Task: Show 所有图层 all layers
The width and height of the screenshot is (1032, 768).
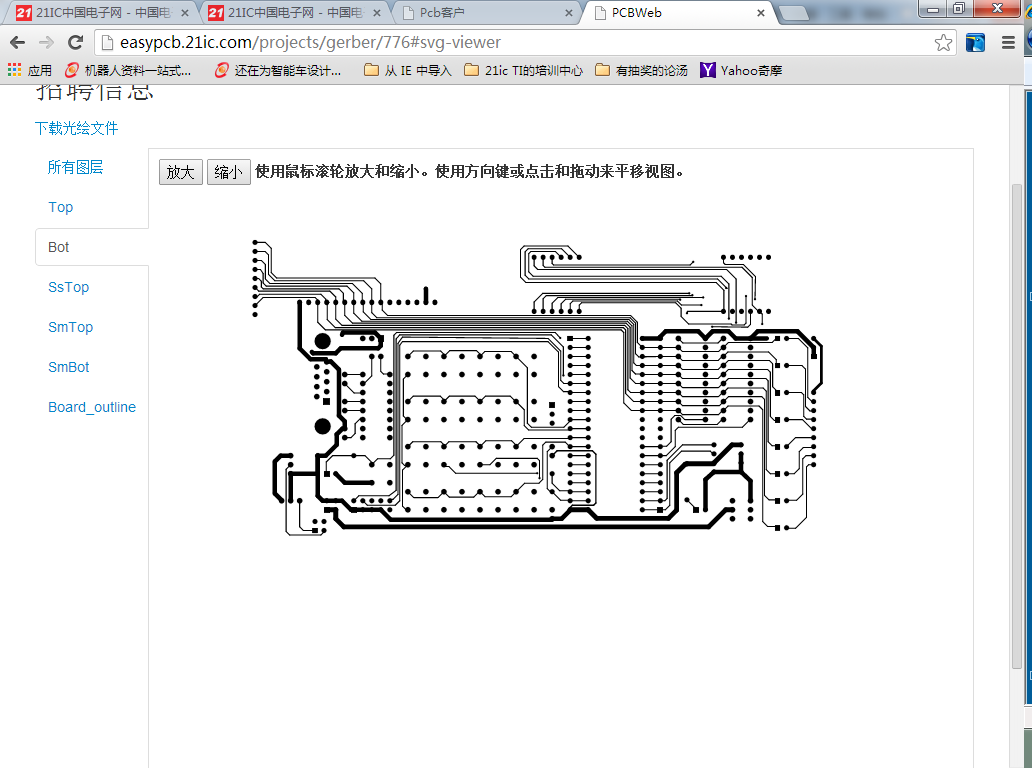Action: point(75,167)
